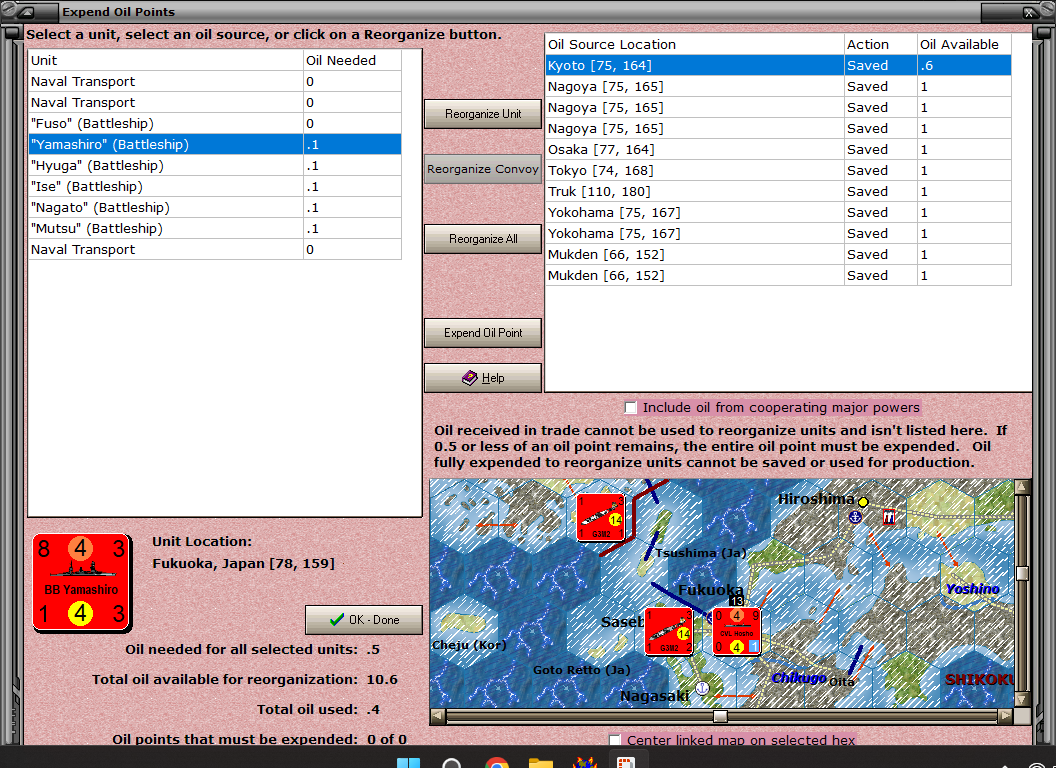Screen dimensions: 1056x768
Task: Click the Help button with book icon
Action: tap(482, 378)
